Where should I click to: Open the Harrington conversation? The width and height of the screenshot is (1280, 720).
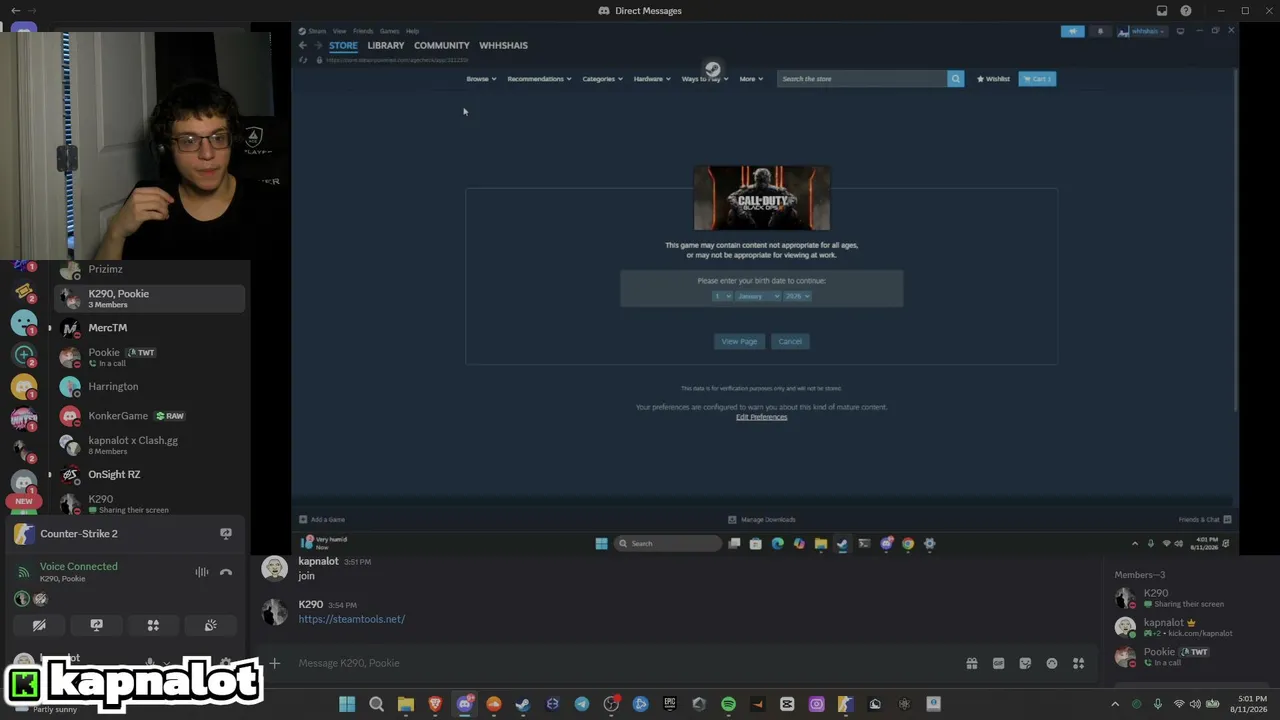[149, 386]
